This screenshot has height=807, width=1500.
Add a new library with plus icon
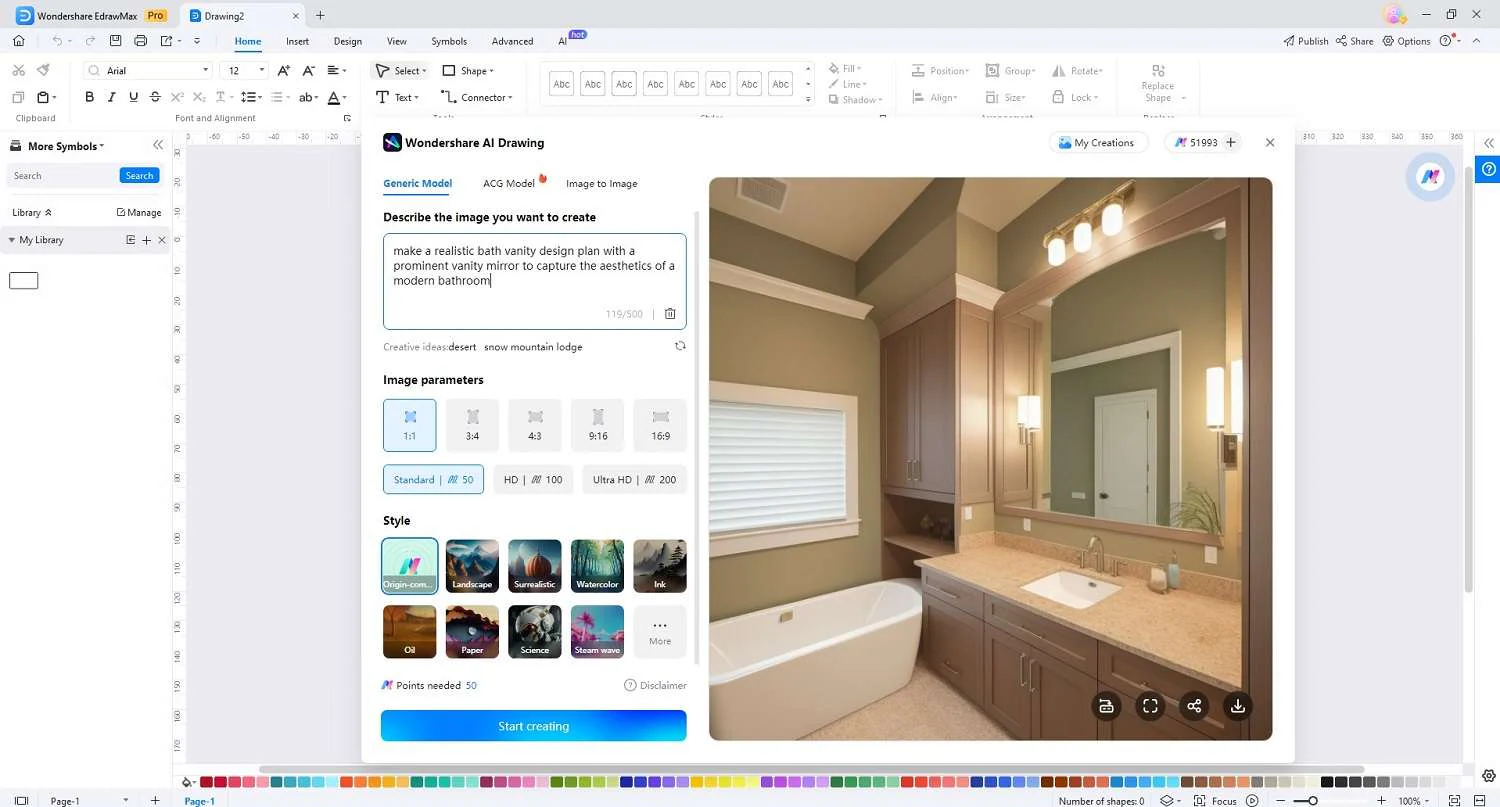[146, 240]
